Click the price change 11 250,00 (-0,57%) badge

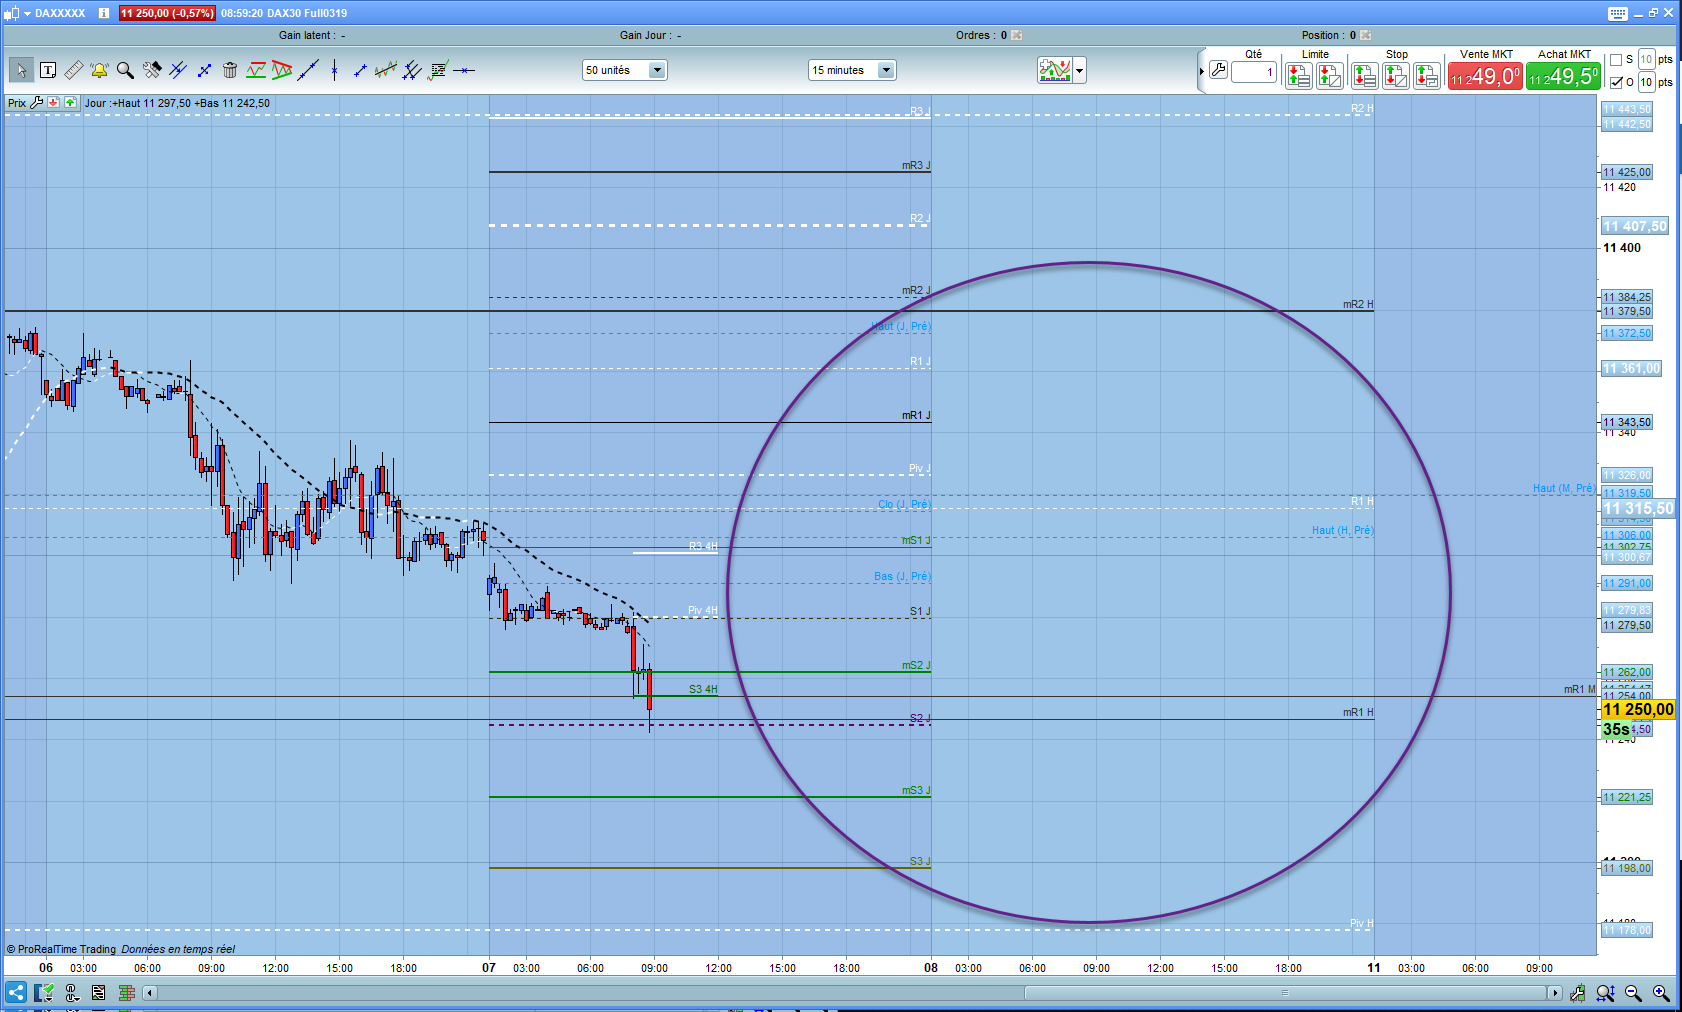point(167,13)
